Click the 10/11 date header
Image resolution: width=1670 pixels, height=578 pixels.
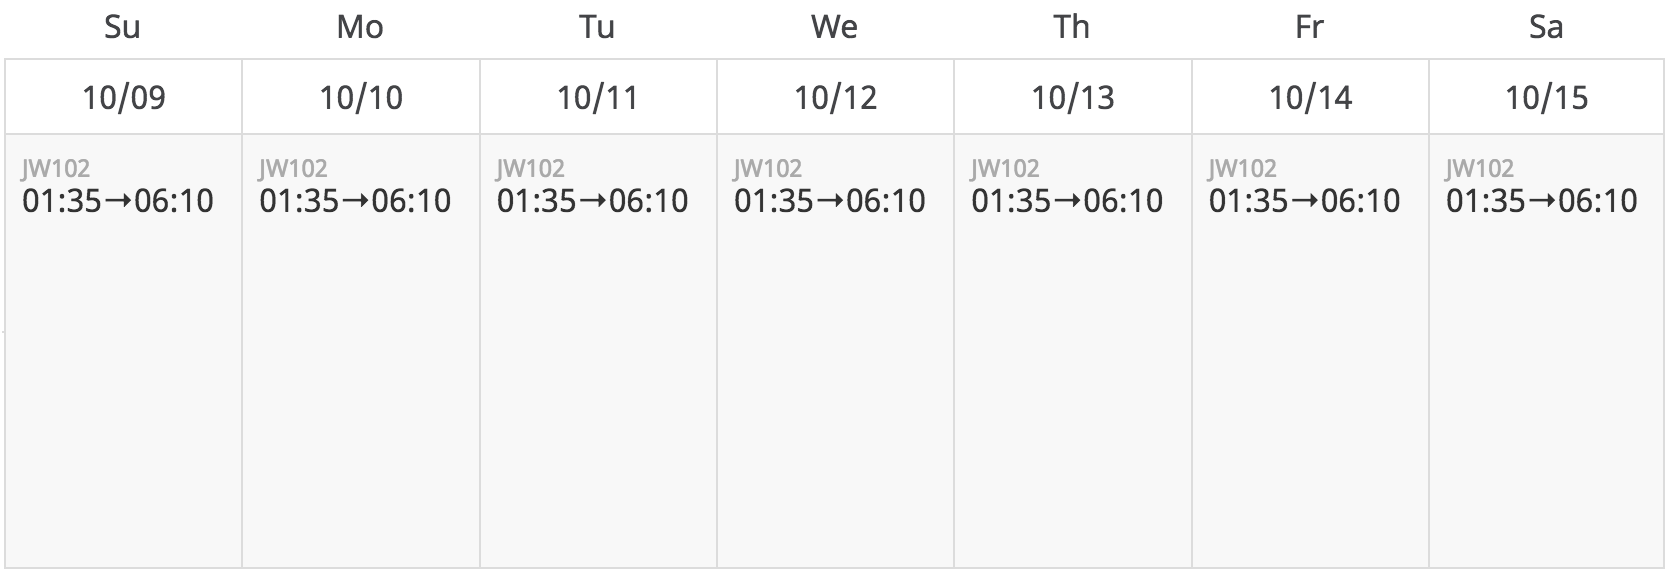click(598, 97)
